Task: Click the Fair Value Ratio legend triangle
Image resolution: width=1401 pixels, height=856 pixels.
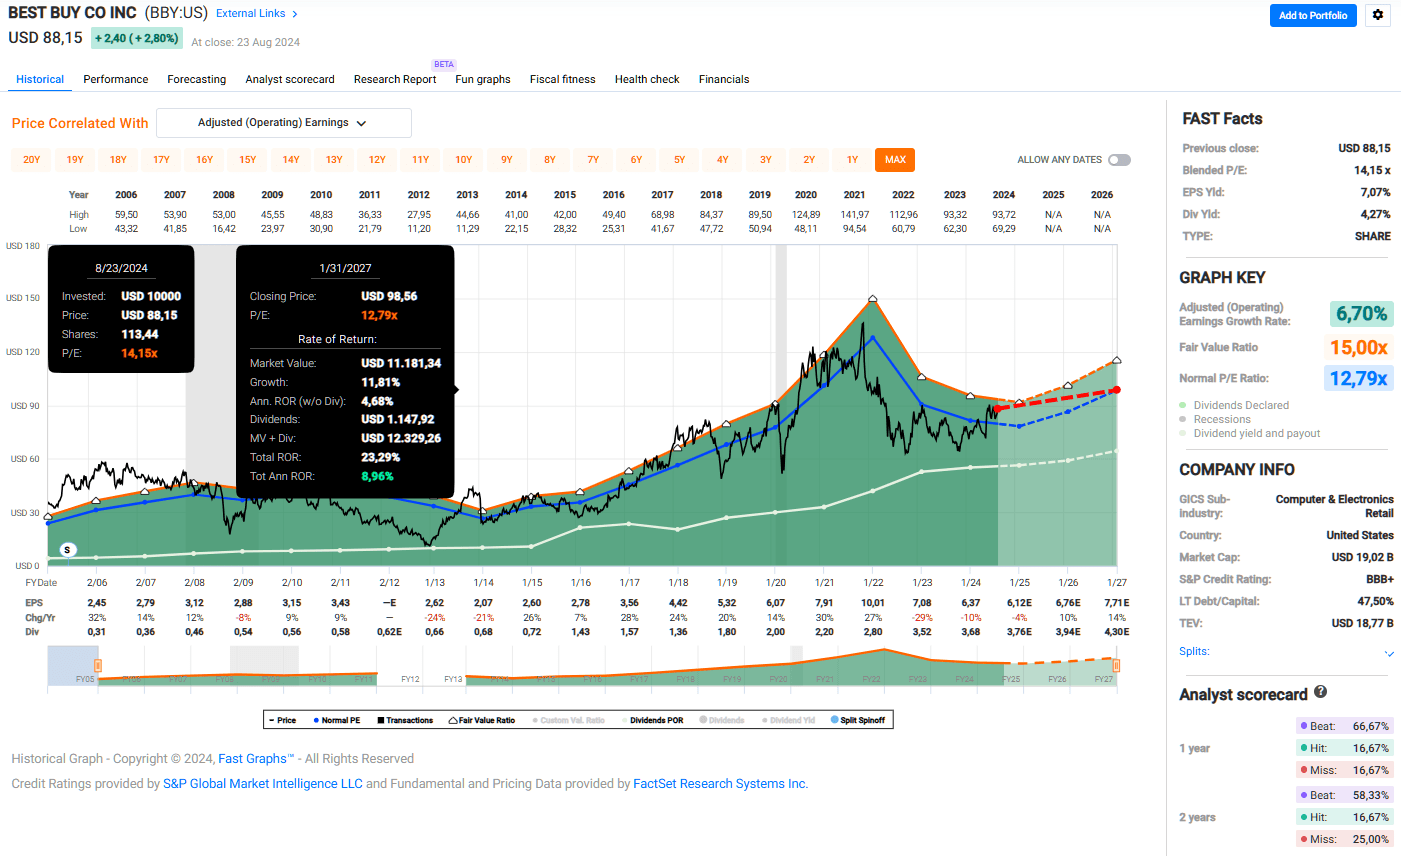Action: click(x=453, y=720)
